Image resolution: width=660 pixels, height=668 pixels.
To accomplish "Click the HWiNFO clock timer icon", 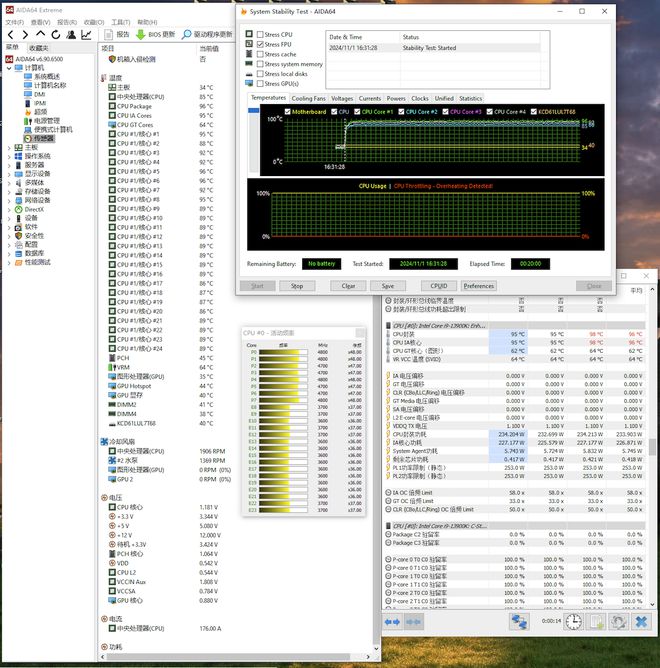I will (574, 622).
